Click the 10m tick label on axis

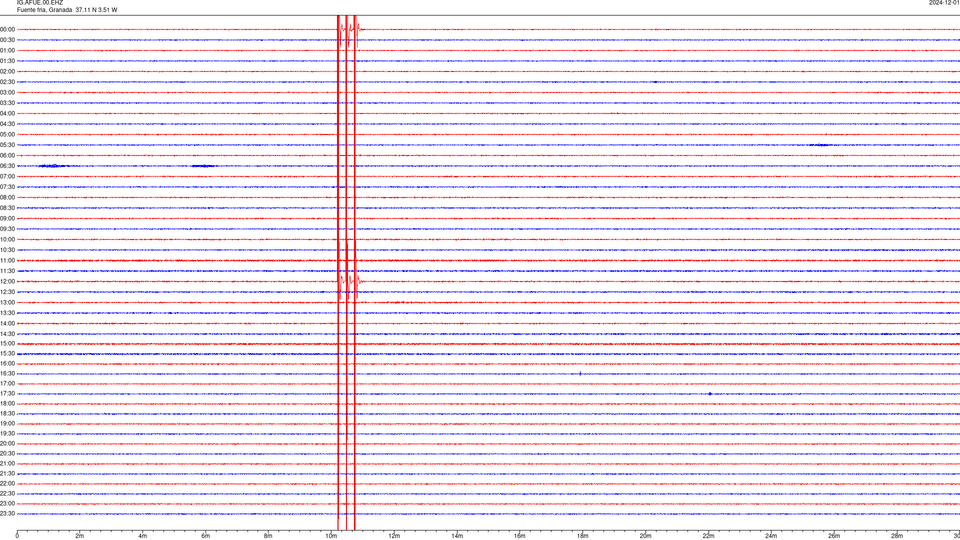click(331, 536)
